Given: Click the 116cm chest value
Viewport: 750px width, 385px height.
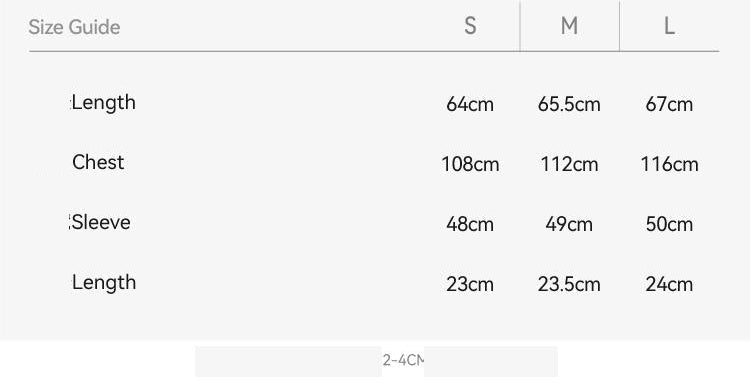Looking at the screenshot, I should point(669,165).
